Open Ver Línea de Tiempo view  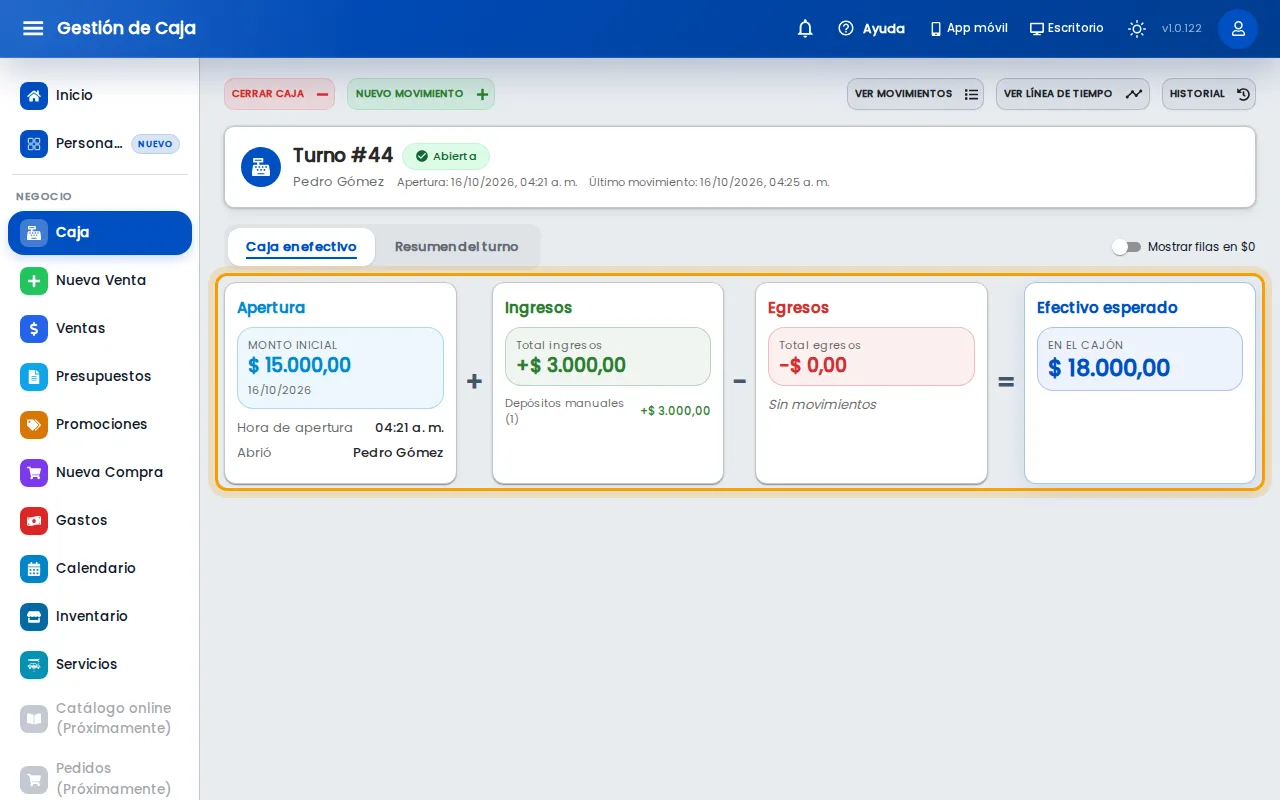coord(1073,94)
